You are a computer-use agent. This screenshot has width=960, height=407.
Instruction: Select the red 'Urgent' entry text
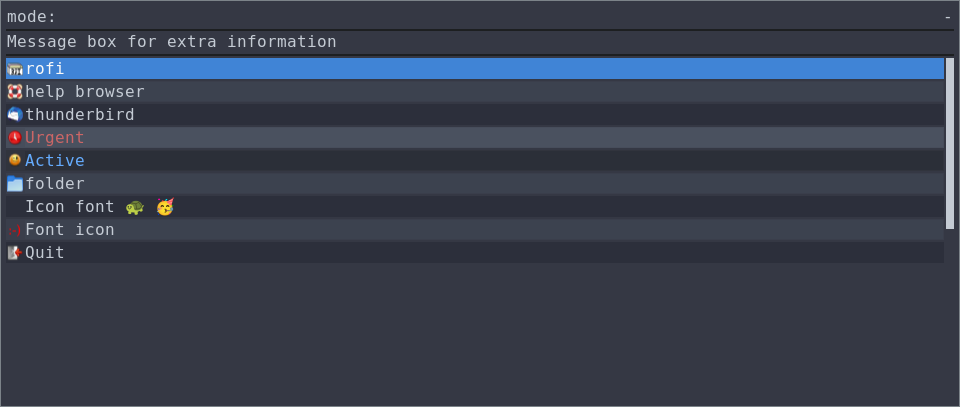[x=55, y=138]
